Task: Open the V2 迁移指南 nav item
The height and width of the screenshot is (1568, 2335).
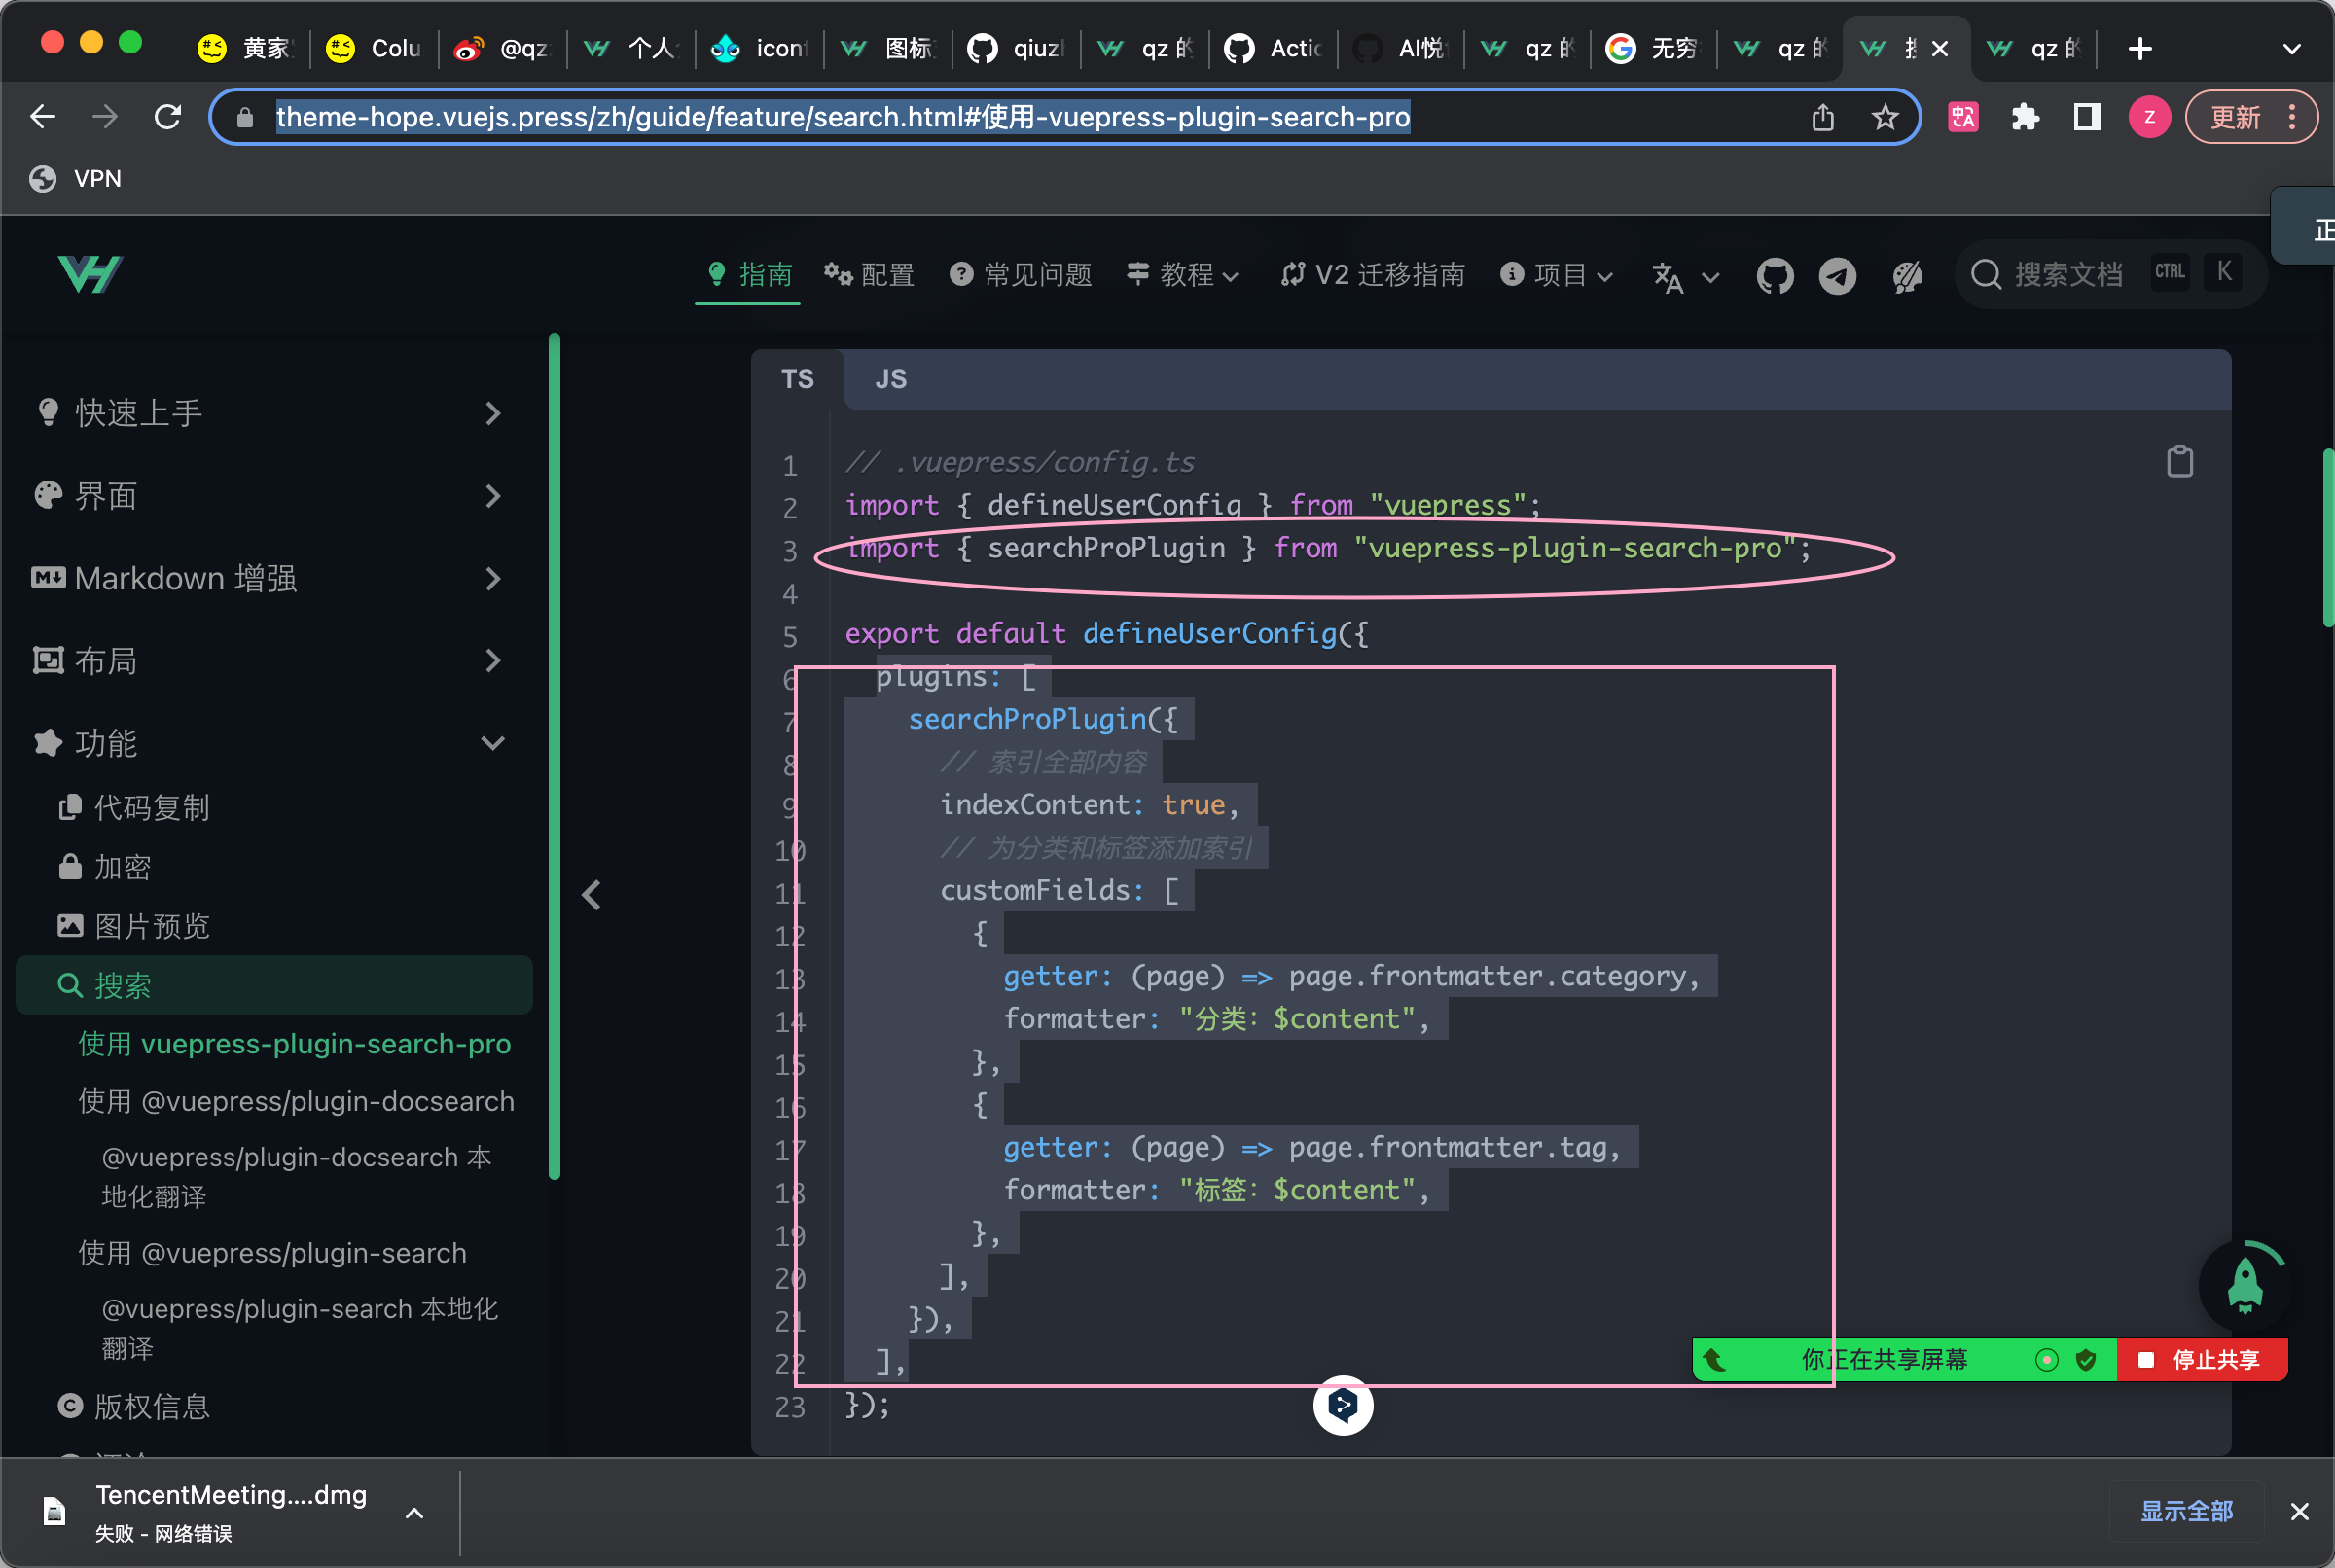Action: point(1372,274)
